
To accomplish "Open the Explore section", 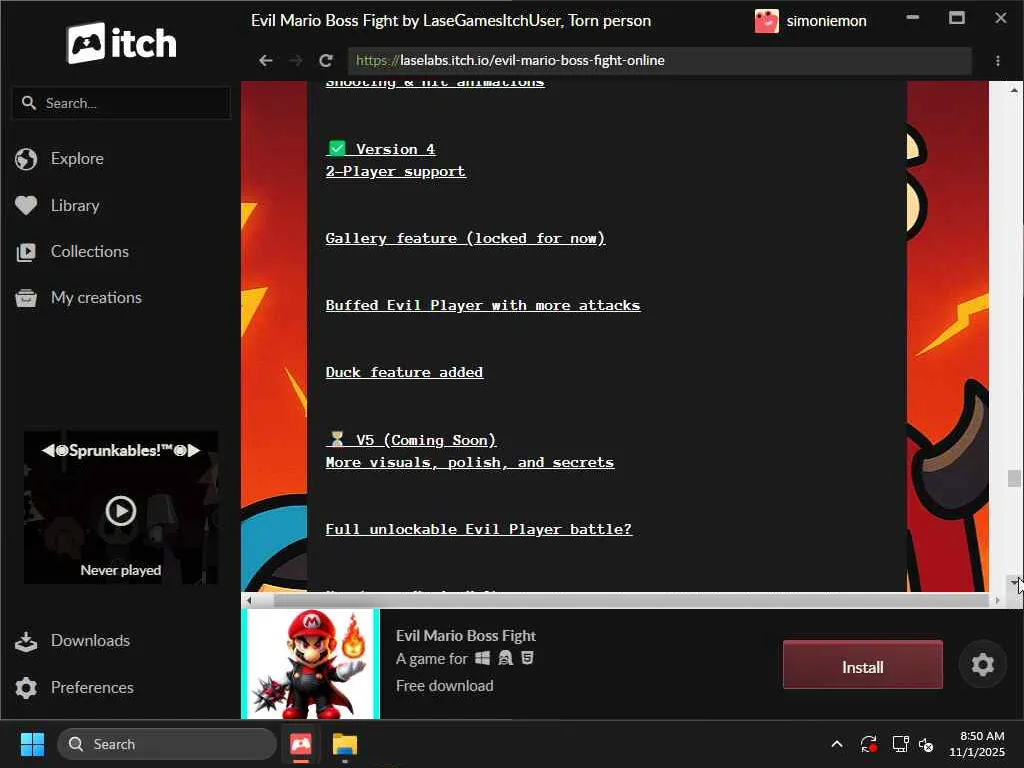I will 77,159.
